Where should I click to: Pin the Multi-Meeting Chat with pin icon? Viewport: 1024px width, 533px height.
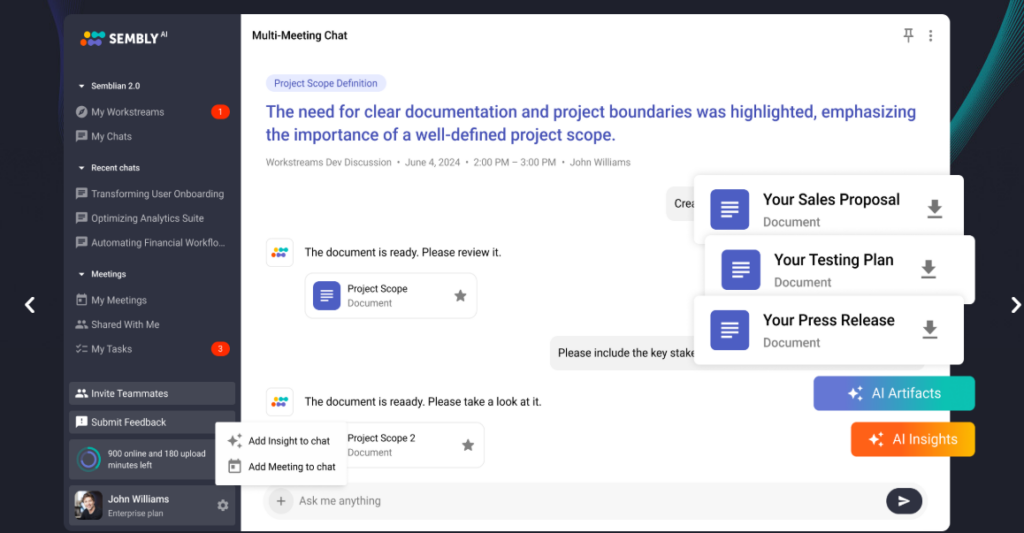point(908,35)
